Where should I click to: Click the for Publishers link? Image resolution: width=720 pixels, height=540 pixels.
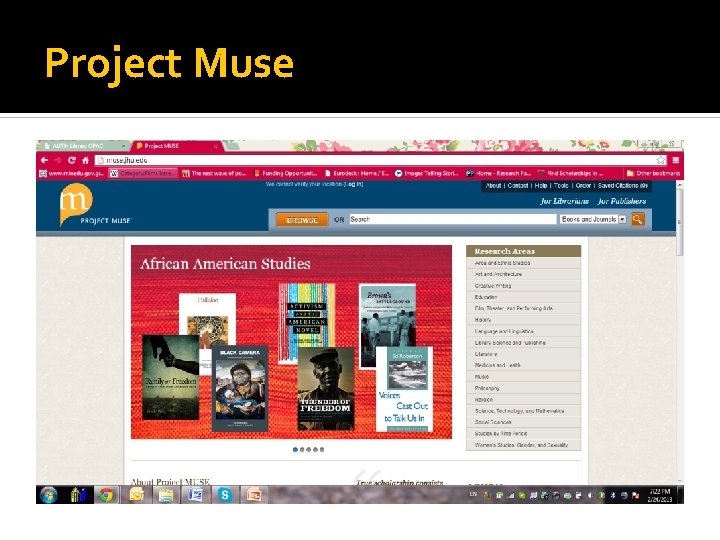[x=622, y=201]
